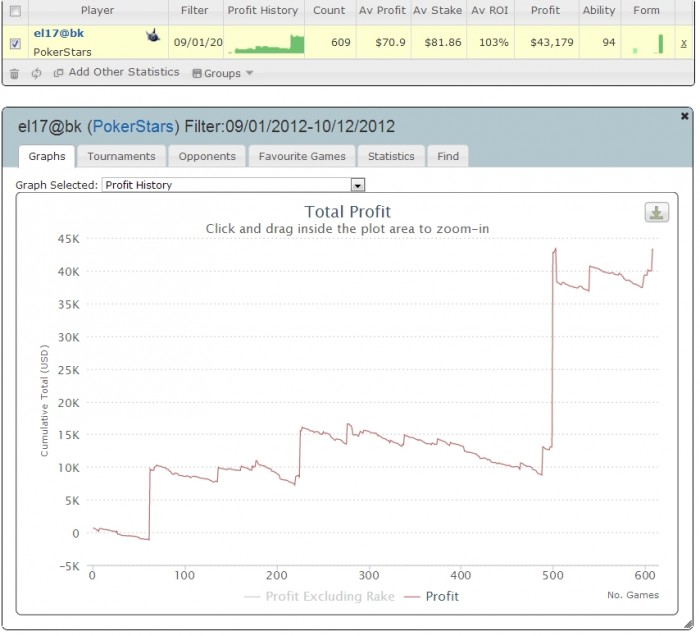Sort by the Count column header
700x636 pixels.
coord(329,10)
